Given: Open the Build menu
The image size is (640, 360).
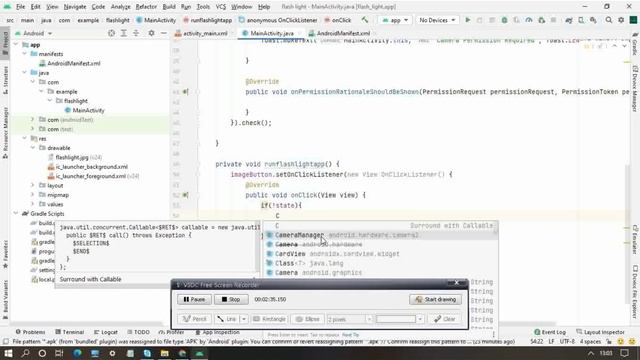Looking at the screenshot, I should [169, 7].
